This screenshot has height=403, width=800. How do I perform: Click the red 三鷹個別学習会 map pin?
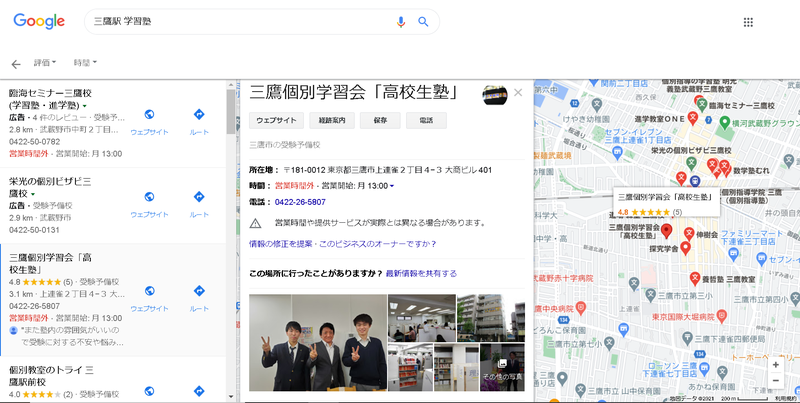(x=666, y=231)
